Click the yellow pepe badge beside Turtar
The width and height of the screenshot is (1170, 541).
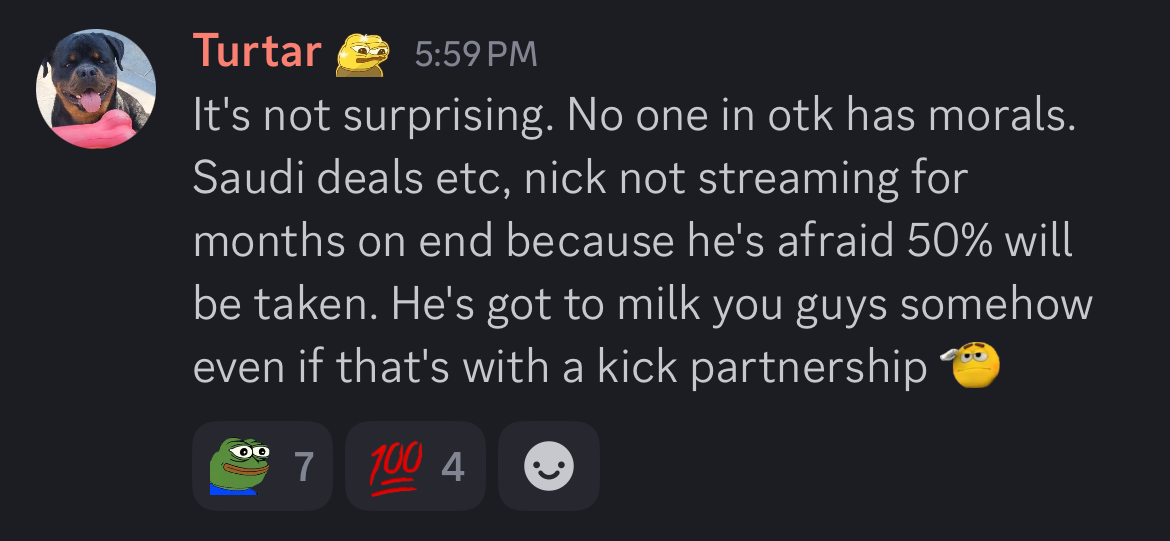362,54
